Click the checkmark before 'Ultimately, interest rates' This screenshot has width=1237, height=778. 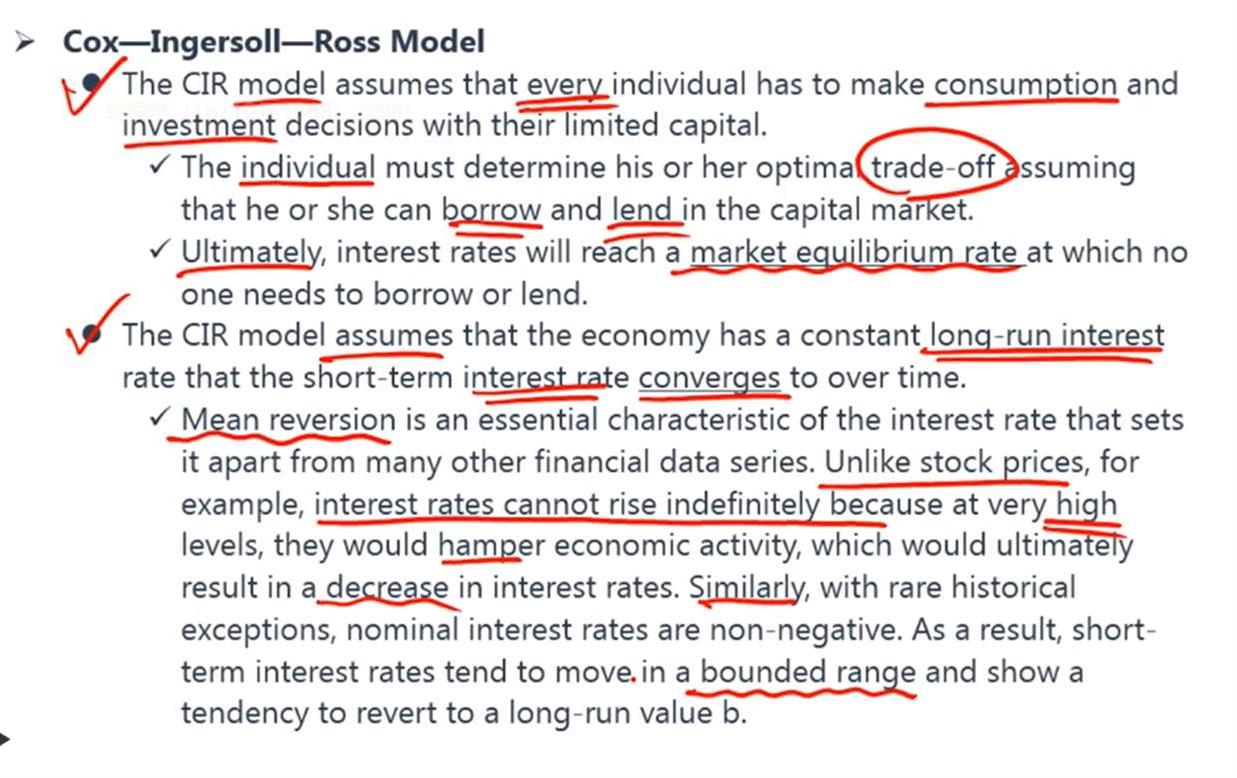coord(159,251)
